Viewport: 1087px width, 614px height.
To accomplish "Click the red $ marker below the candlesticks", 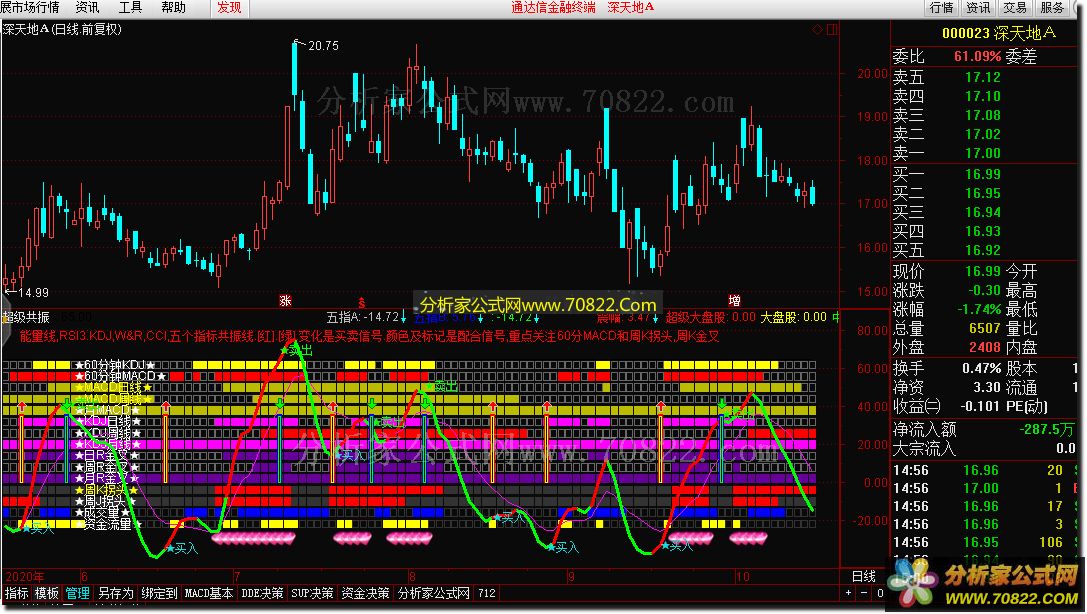I will point(361,303).
